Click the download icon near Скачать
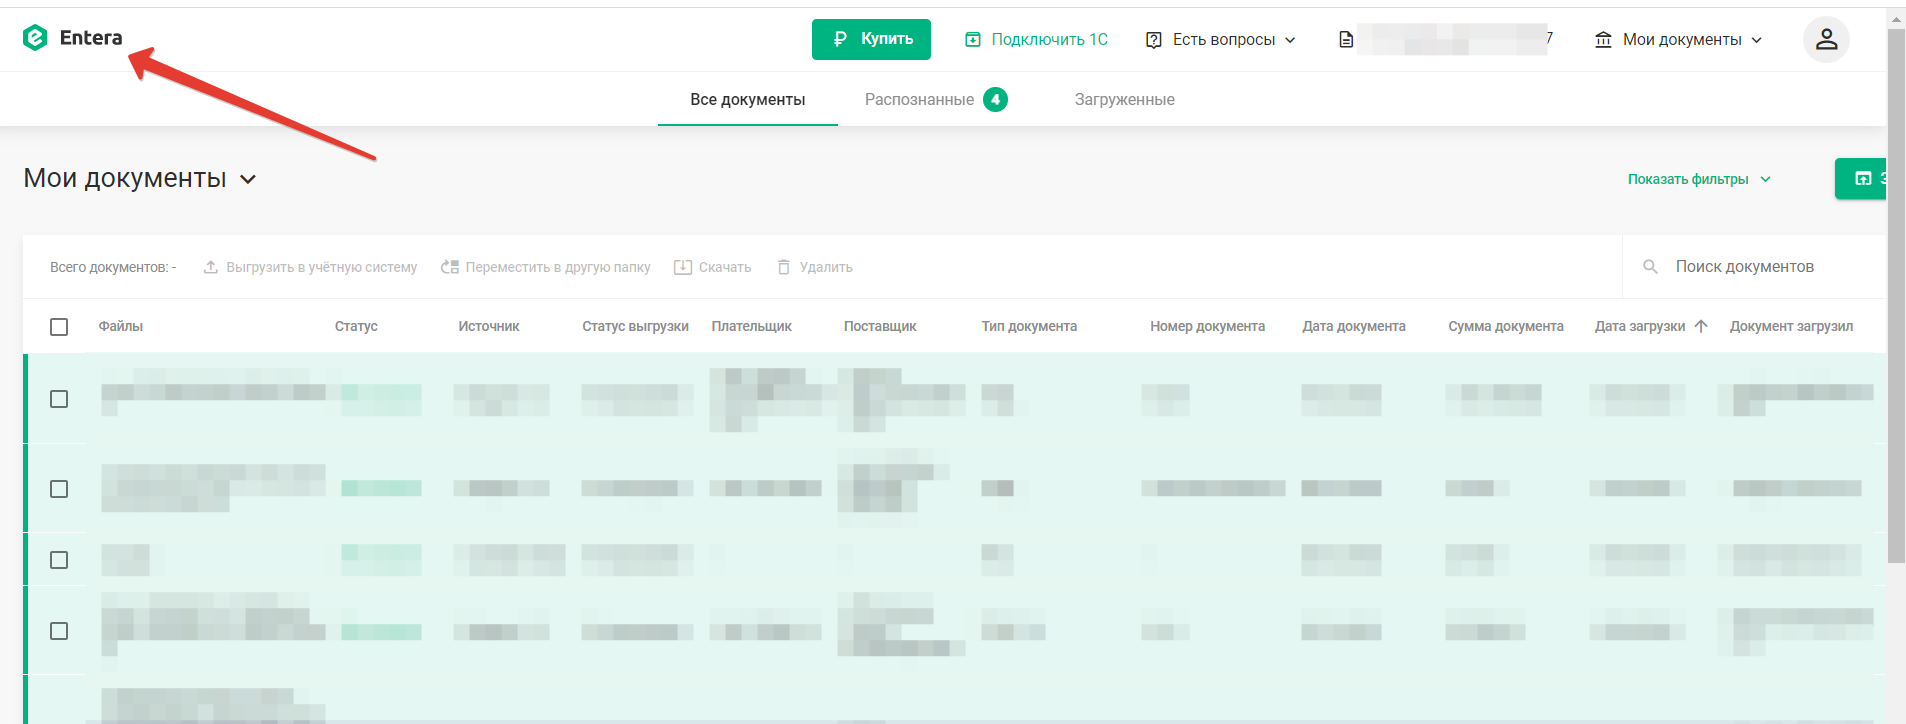 [x=683, y=267]
